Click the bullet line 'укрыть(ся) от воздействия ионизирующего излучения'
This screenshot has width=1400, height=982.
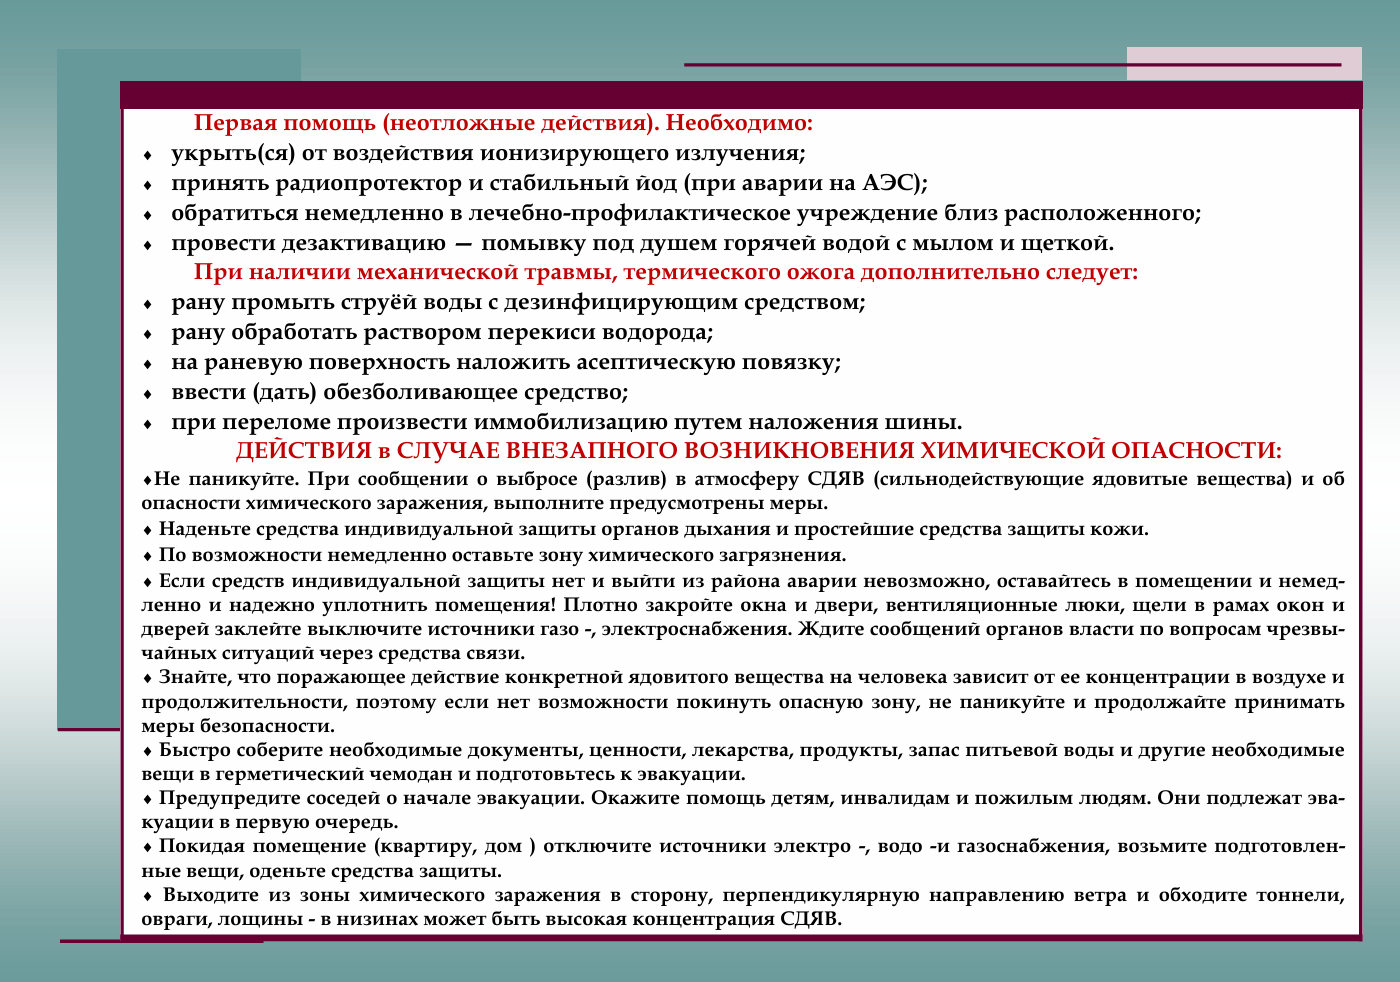pos(488,153)
